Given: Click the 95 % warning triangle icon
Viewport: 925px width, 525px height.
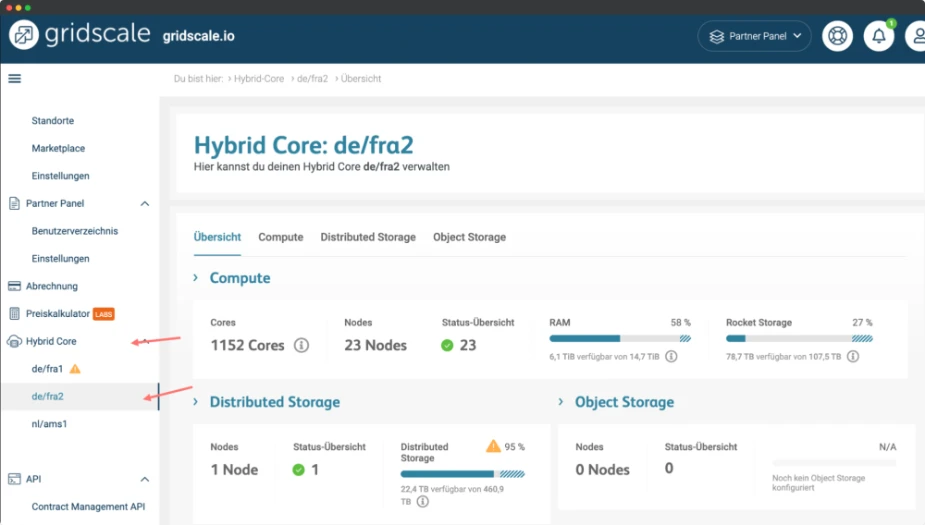Looking at the screenshot, I should (493, 446).
